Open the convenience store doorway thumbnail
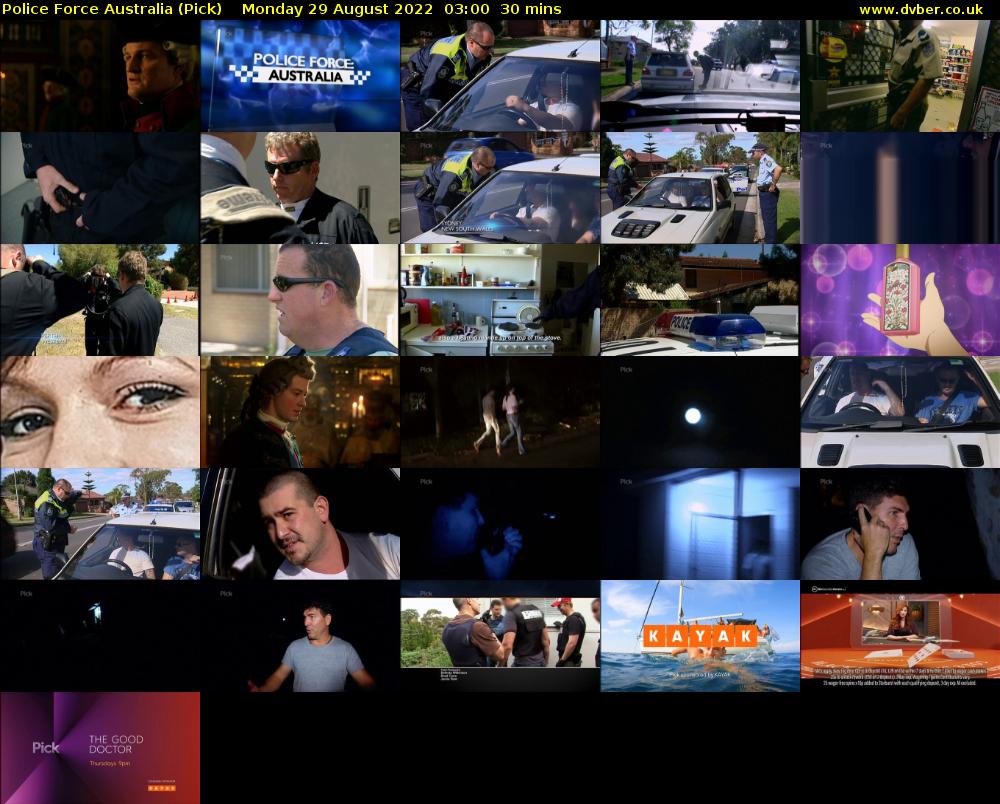This screenshot has height=804, width=1000. (900, 76)
